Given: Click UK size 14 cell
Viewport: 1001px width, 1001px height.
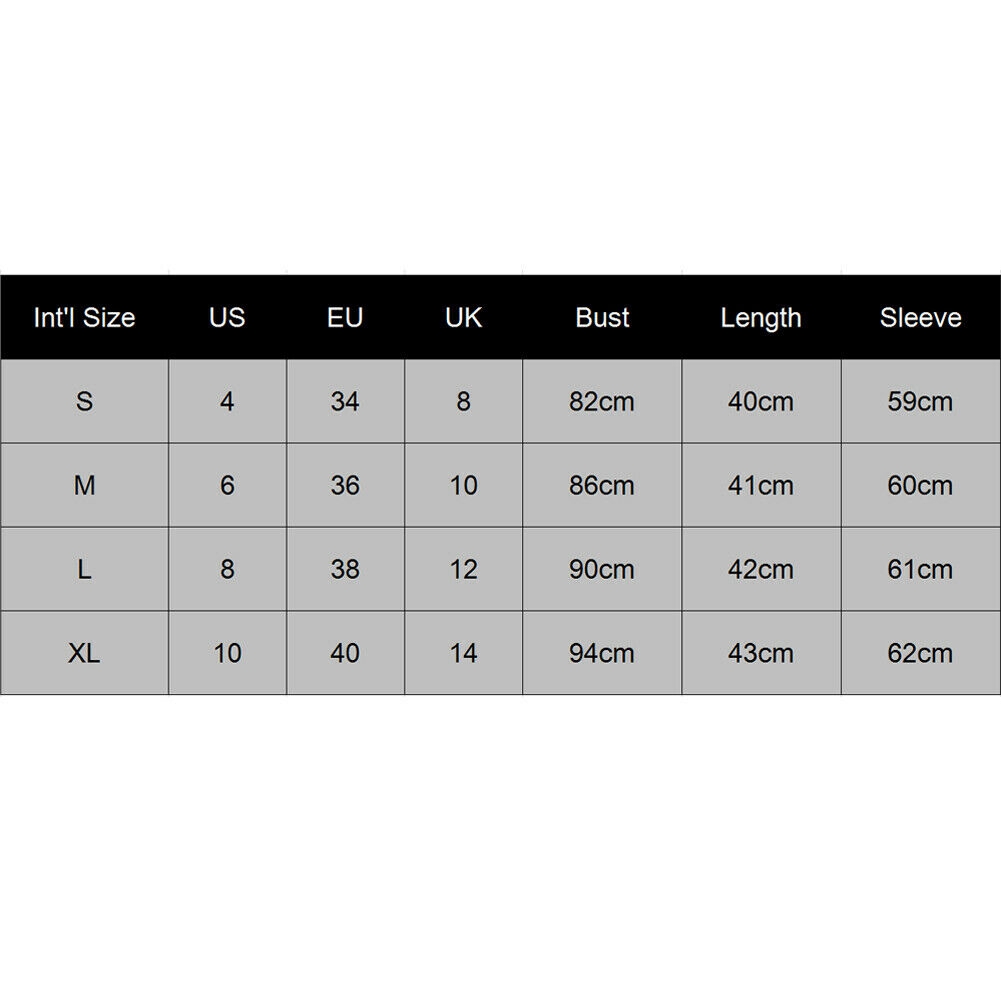Looking at the screenshot, I should pyautogui.click(x=463, y=654).
